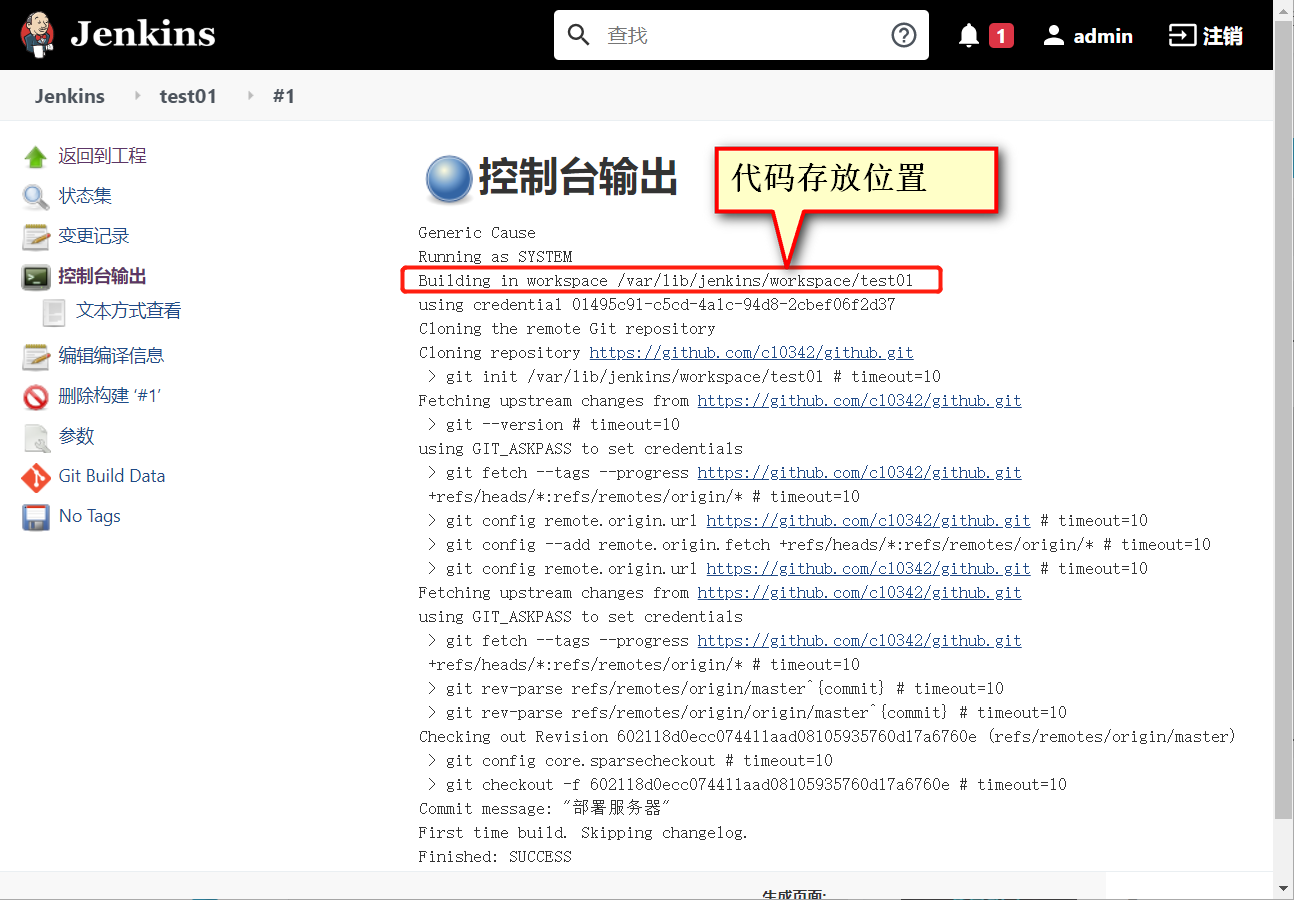Open 文本方式查看 plain text view
This screenshot has height=900, width=1294.
129,311
